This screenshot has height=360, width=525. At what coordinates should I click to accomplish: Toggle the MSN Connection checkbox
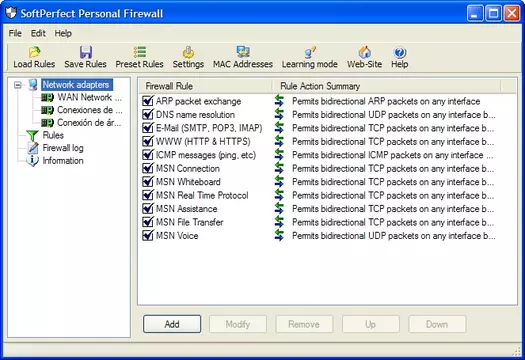coord(148,168)
